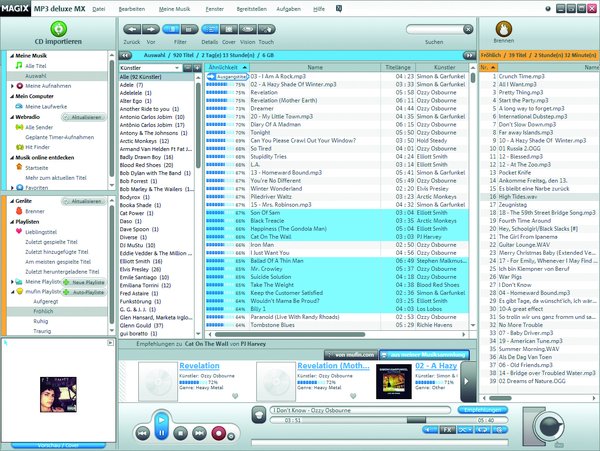Switch to Details view

210,29
